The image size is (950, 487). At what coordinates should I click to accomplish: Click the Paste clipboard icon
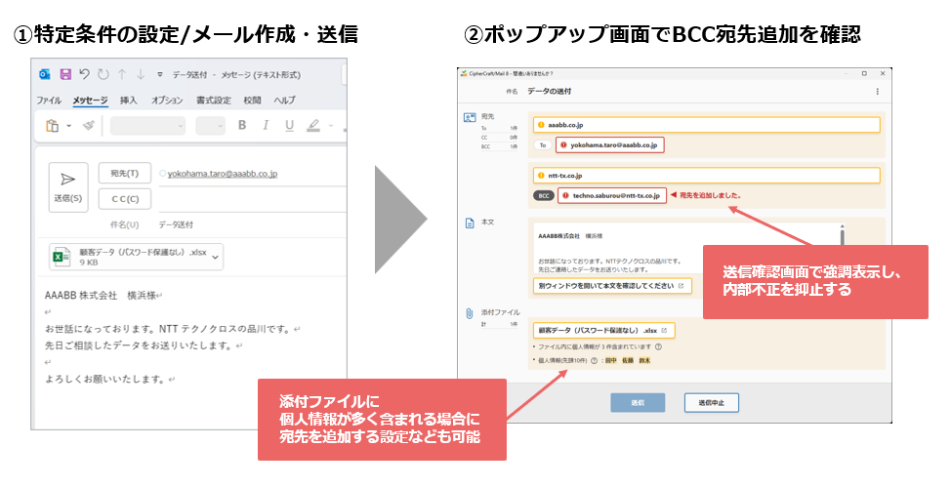(53, 125)
